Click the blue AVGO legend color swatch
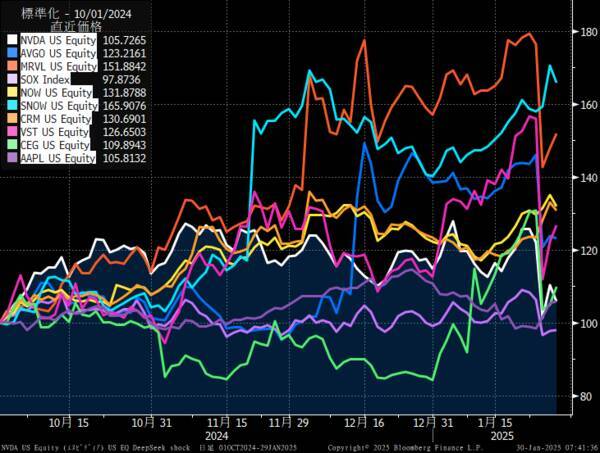Viewport: 600px width, 453px height. click(13, 53)
